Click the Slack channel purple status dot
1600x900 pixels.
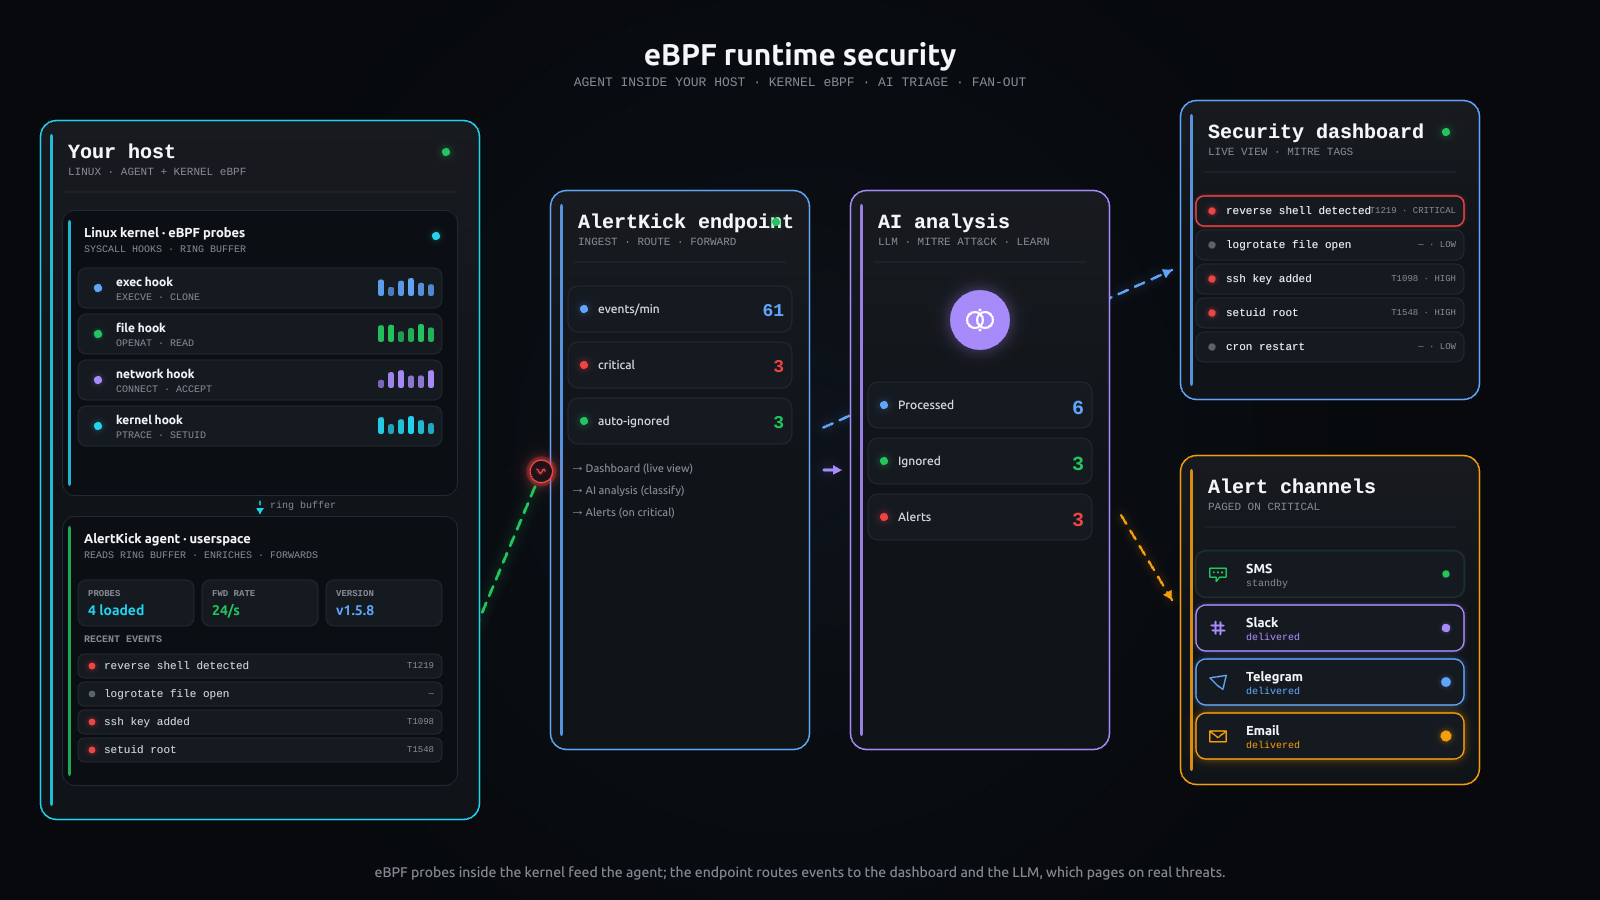[1446, 628]
